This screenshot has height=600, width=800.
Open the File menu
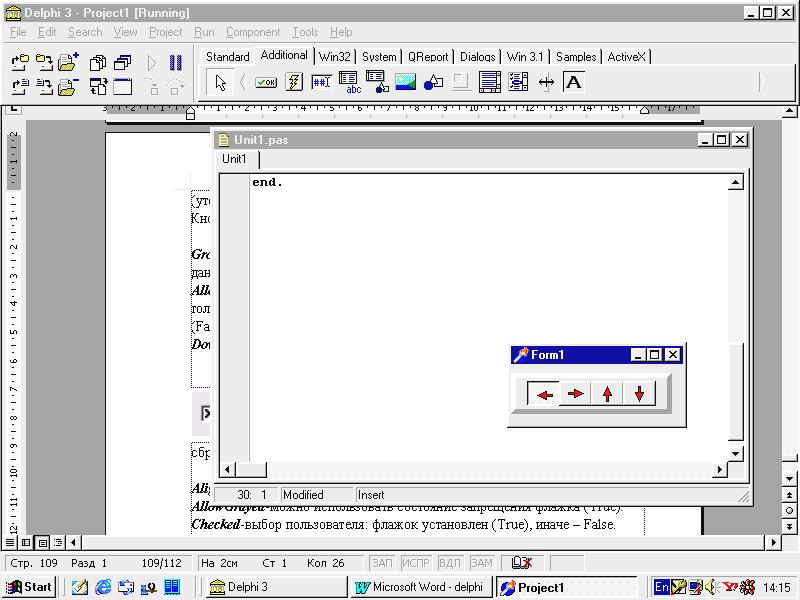(x=18, y=32)
